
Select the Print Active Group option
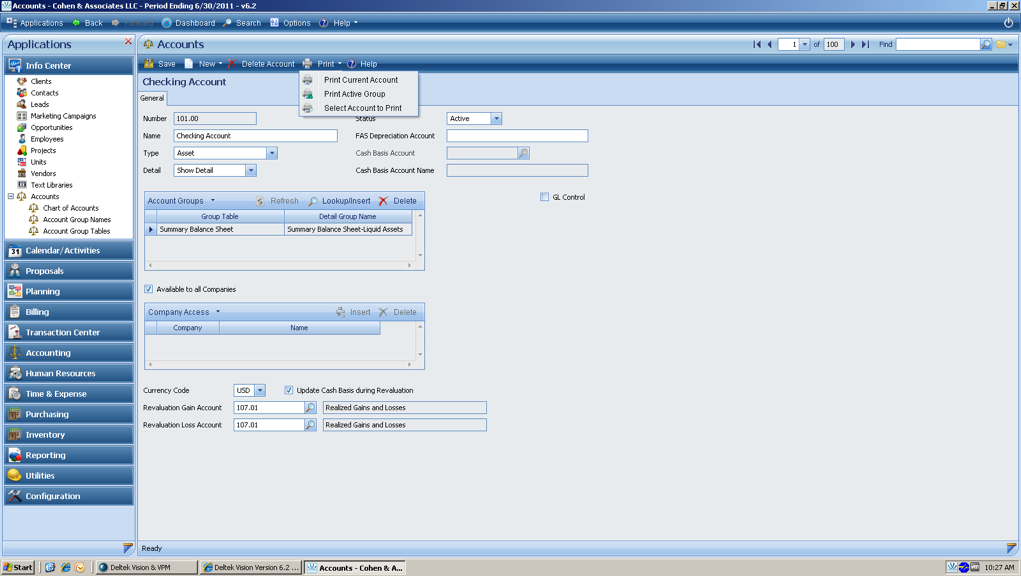354,94
